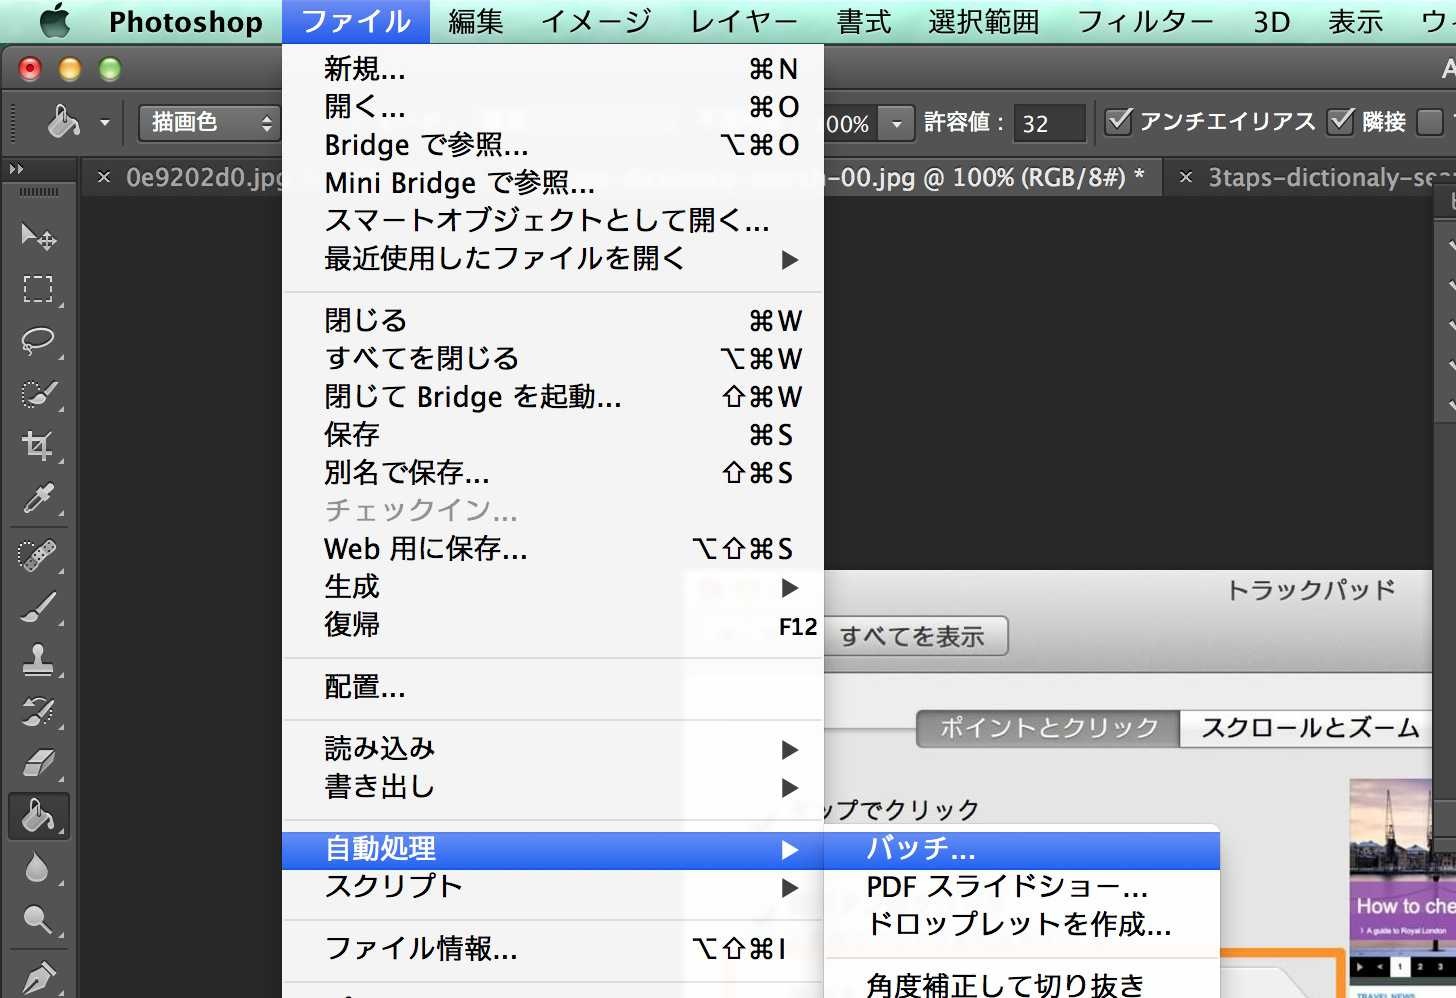Select the Rectangular Marquee tool
Image resolution: width=1456 pixels, height=998 pixels.
pyautogui.click(x=38, y=288)
